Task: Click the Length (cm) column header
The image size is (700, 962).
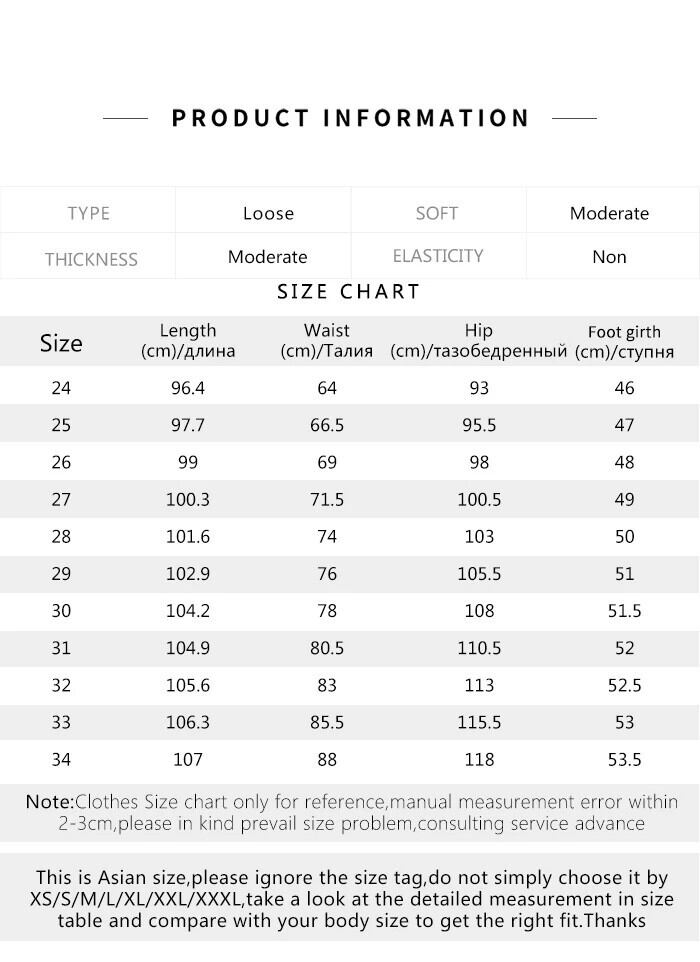Action: tap(188, 340)
